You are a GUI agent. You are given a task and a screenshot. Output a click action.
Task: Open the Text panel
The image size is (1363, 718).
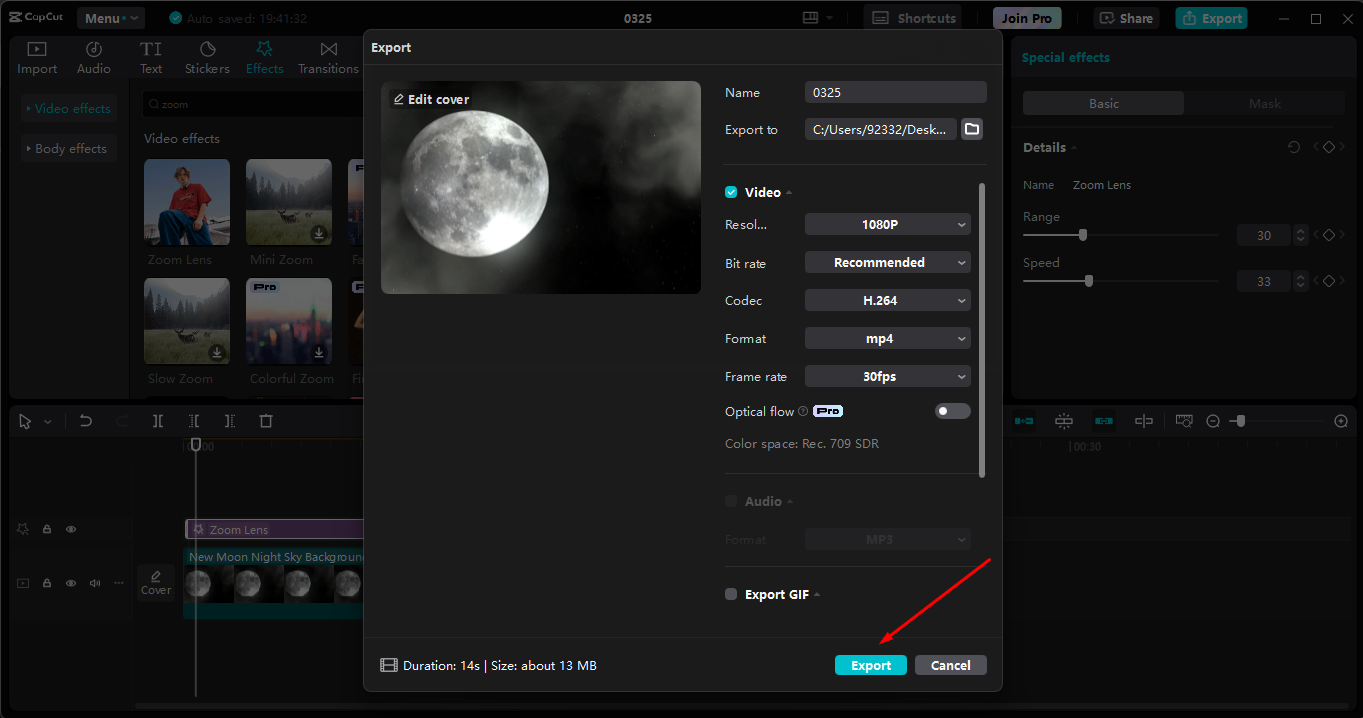[150, 57]
